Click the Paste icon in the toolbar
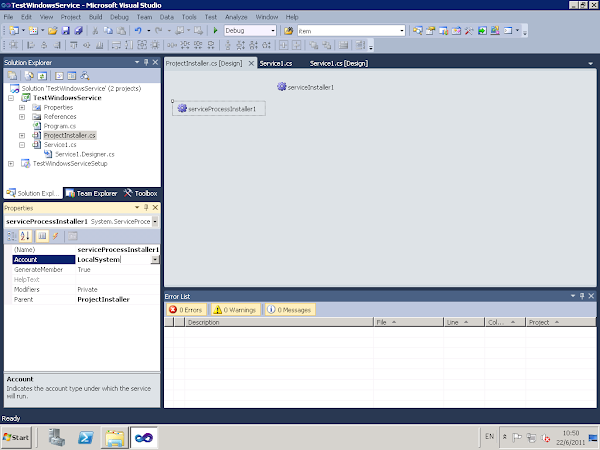 [x=121, y=31]
